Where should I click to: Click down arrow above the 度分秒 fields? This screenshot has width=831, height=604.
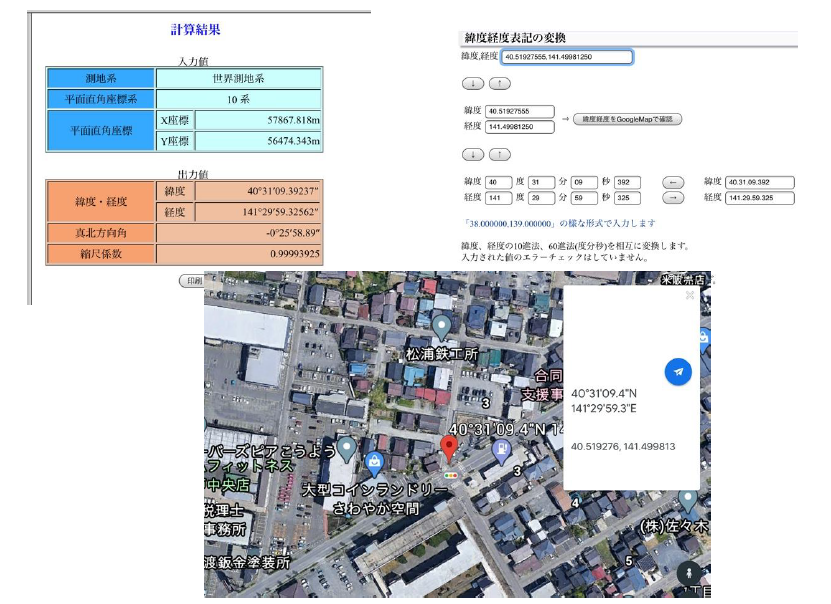coord(473,154)
